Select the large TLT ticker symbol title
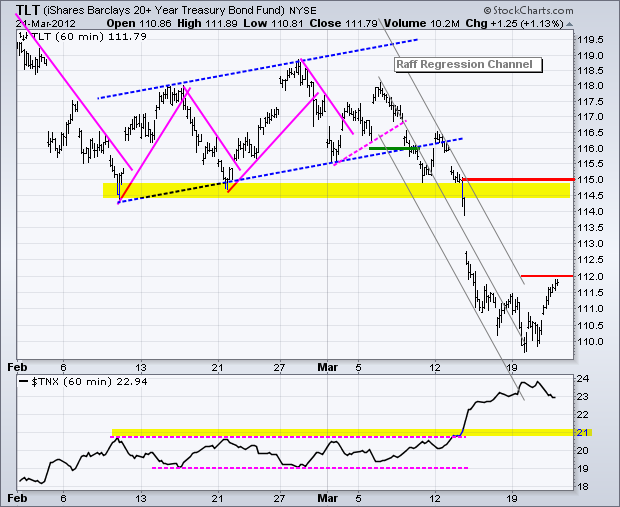620x507 pixels. [x=28, y=9]
